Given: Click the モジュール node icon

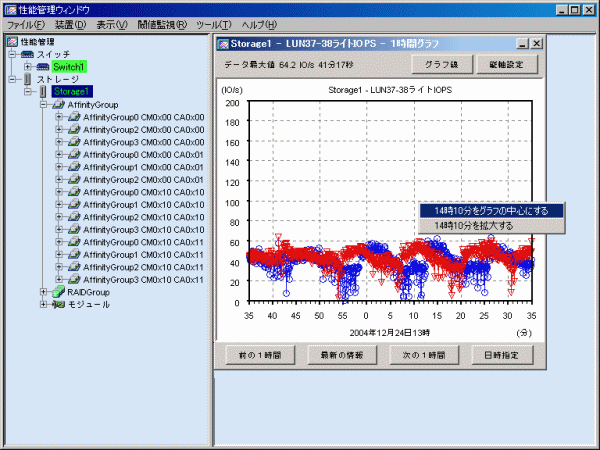Looking at the screenshot, I should [x=58, y=304].
